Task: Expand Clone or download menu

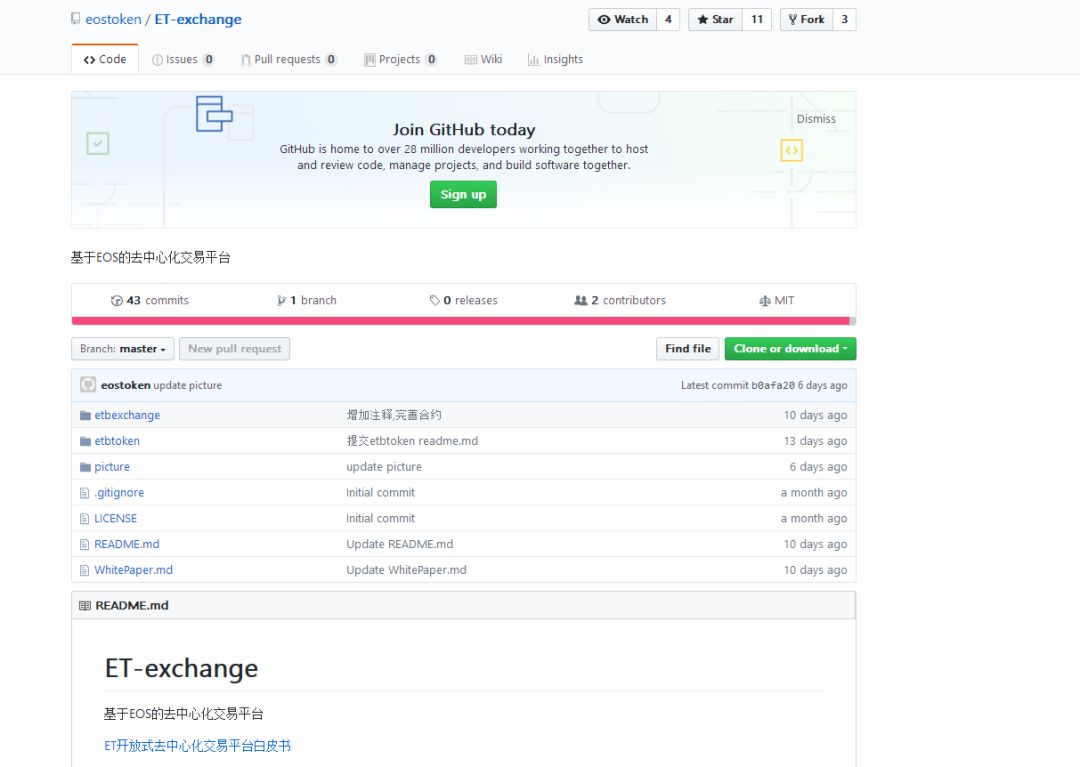Action: pos(790,348)
